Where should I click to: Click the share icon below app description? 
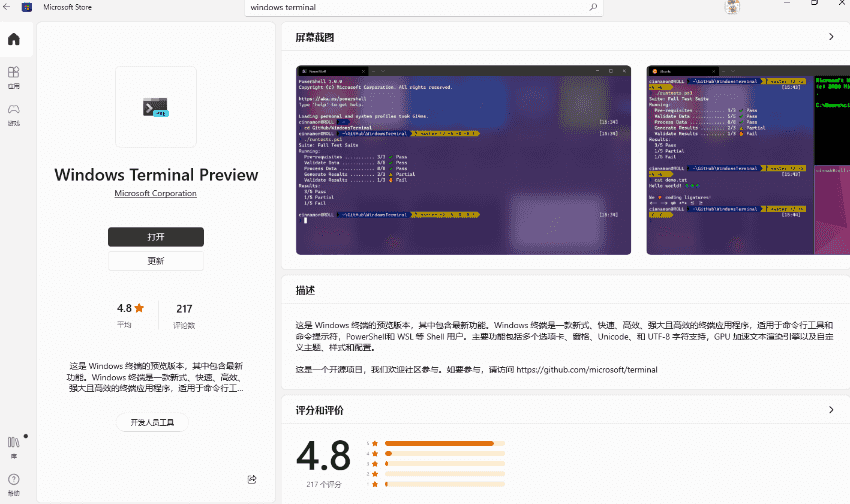[252, 479]
